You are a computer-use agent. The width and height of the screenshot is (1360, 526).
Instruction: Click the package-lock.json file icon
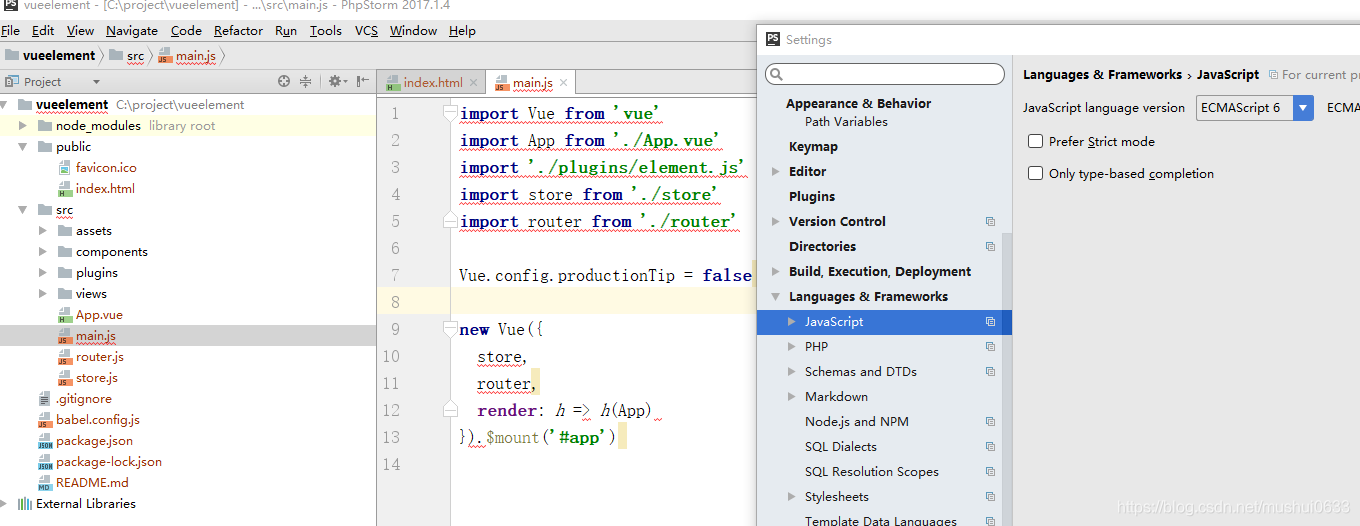pyautogui.click(x=45, y=462)
